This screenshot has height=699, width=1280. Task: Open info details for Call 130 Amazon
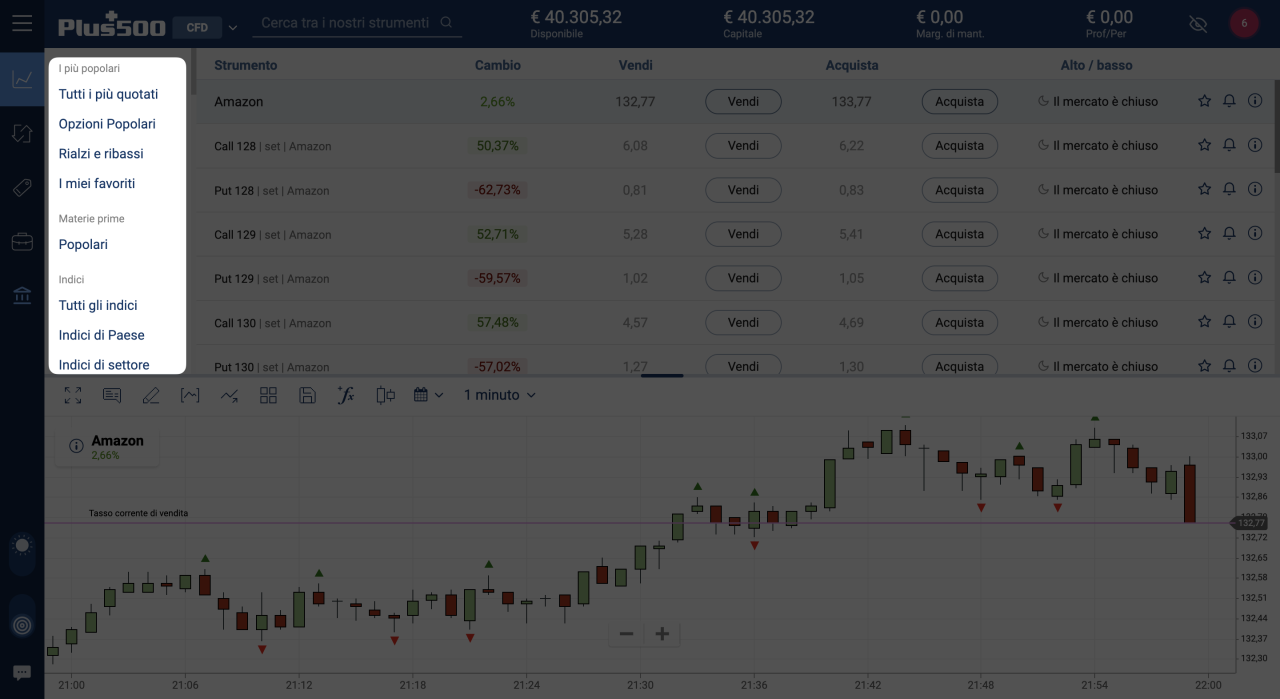pos(1255,322)
